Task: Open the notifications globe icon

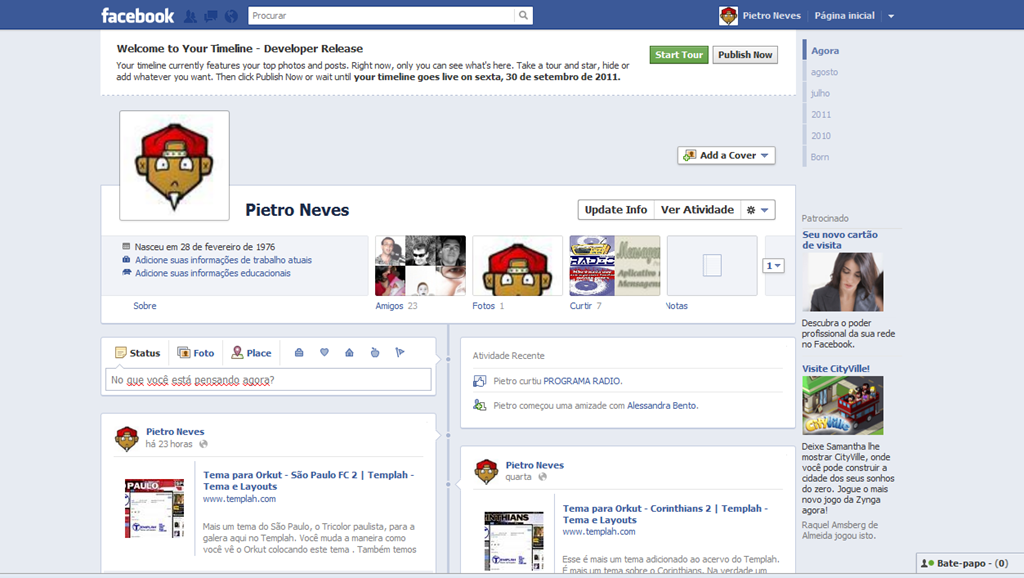Action: pyautogui.click(x=231, y=16)
